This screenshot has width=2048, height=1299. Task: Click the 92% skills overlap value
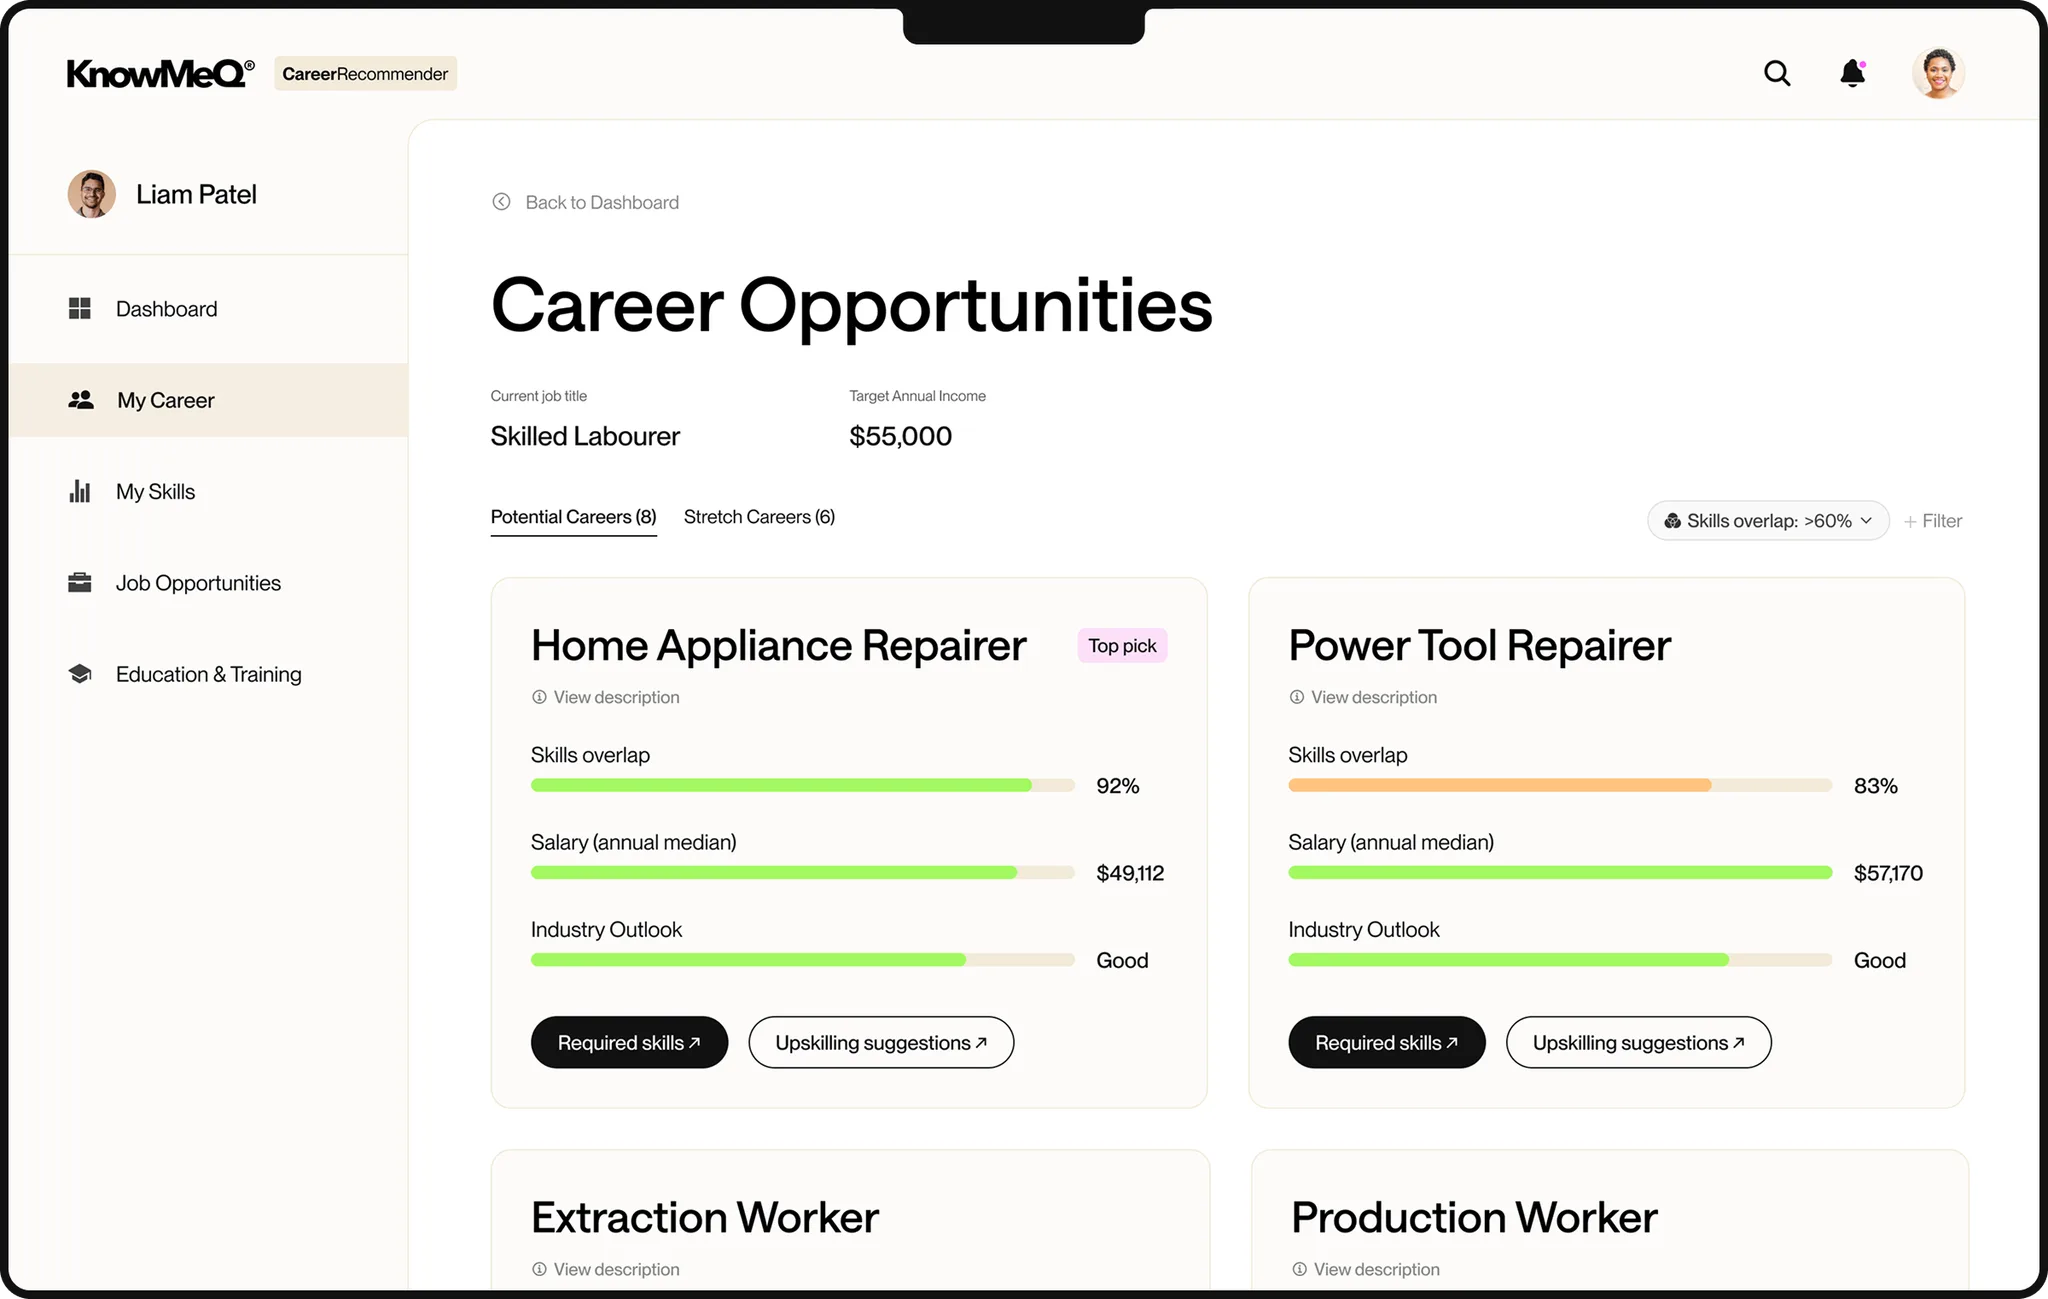click(1117, 786)
